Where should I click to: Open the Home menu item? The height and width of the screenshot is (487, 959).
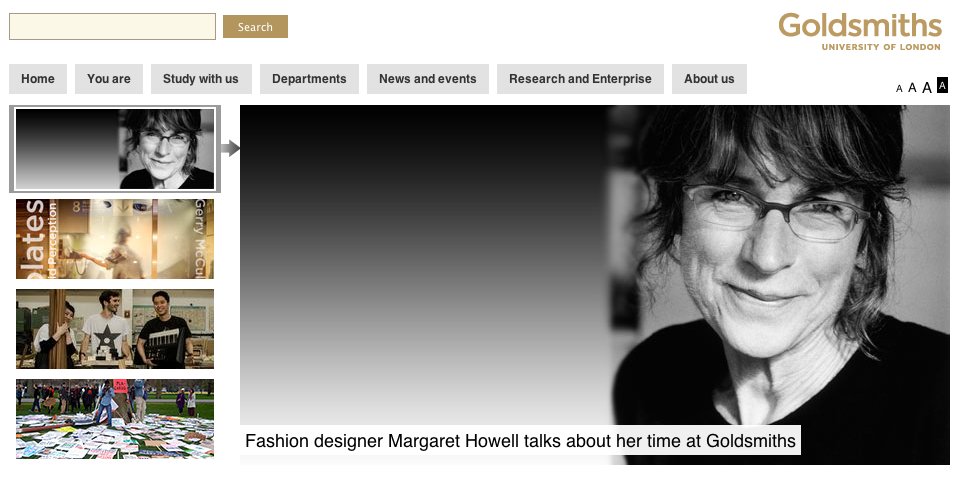[38, 79]
